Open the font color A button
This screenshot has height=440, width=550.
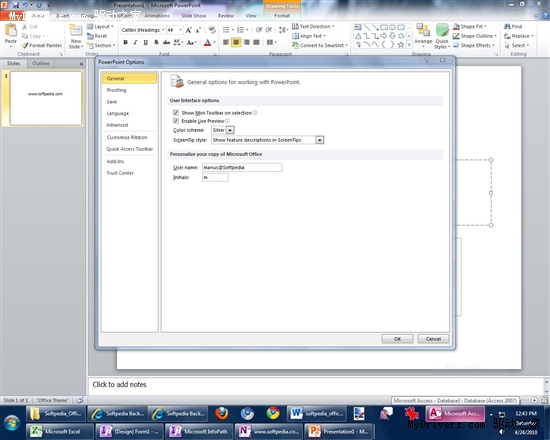[x=208, y=42]
